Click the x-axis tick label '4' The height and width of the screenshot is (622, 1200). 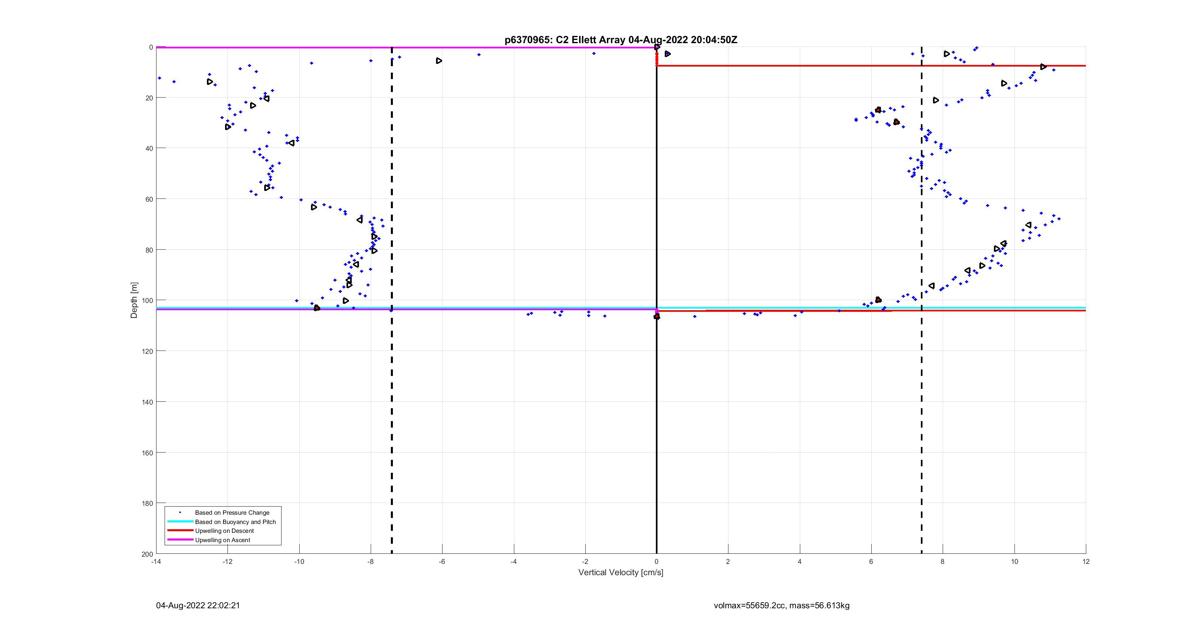click(800, 561)
